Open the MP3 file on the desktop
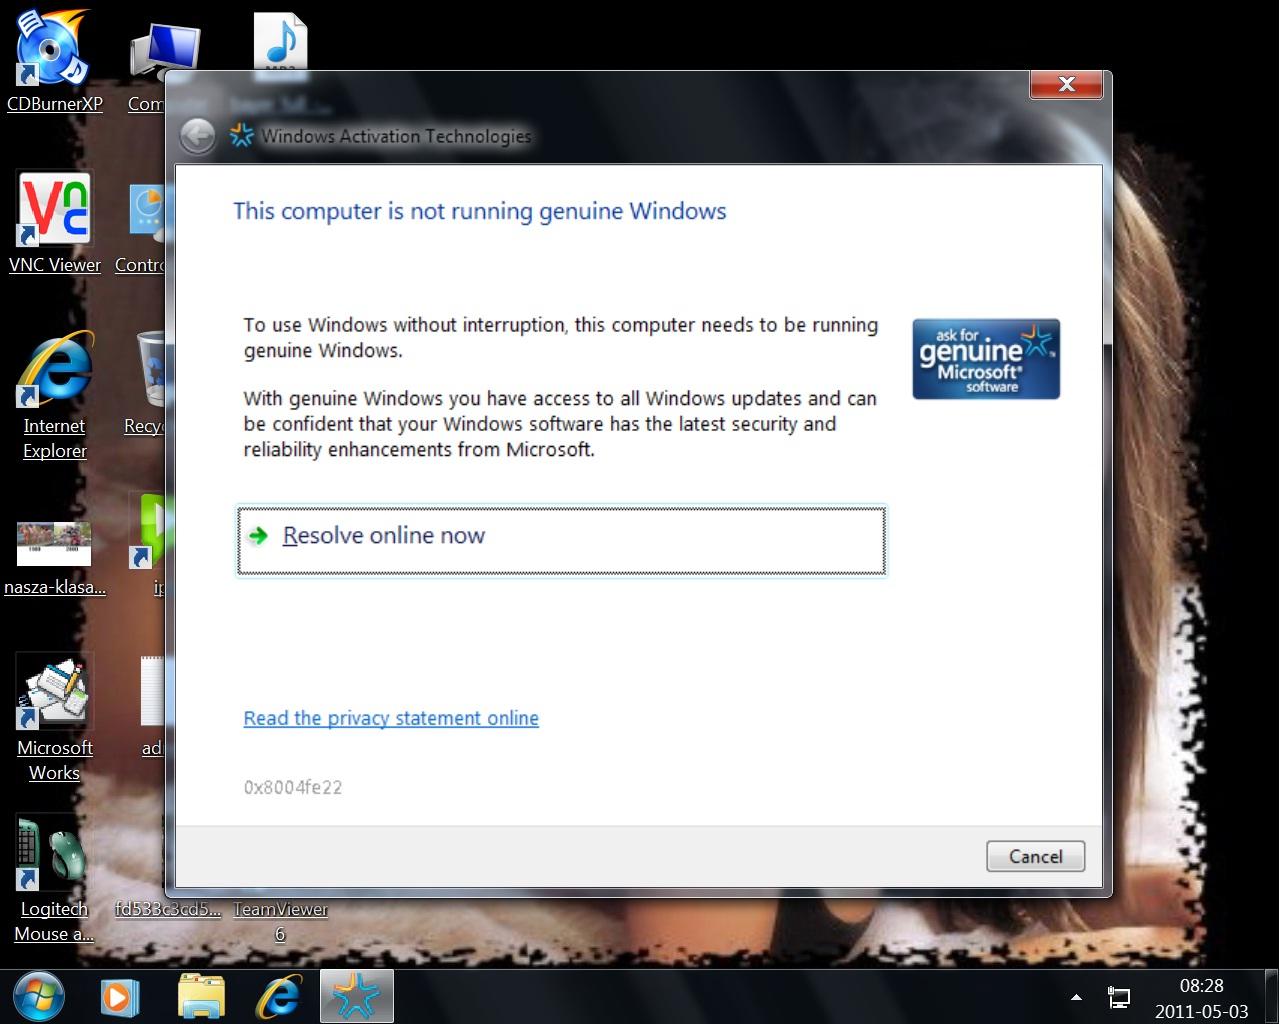The width and height of the screenshot is (1280, 1024). [280, 42]
